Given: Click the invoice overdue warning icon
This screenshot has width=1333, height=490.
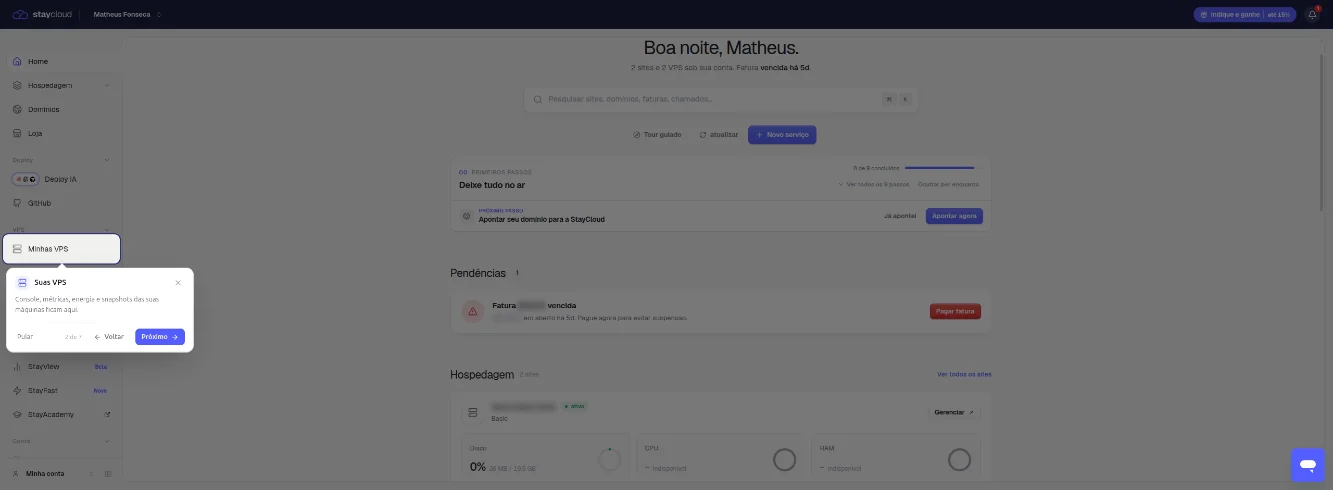Looking at the screenshot, I should click(472, 311).
